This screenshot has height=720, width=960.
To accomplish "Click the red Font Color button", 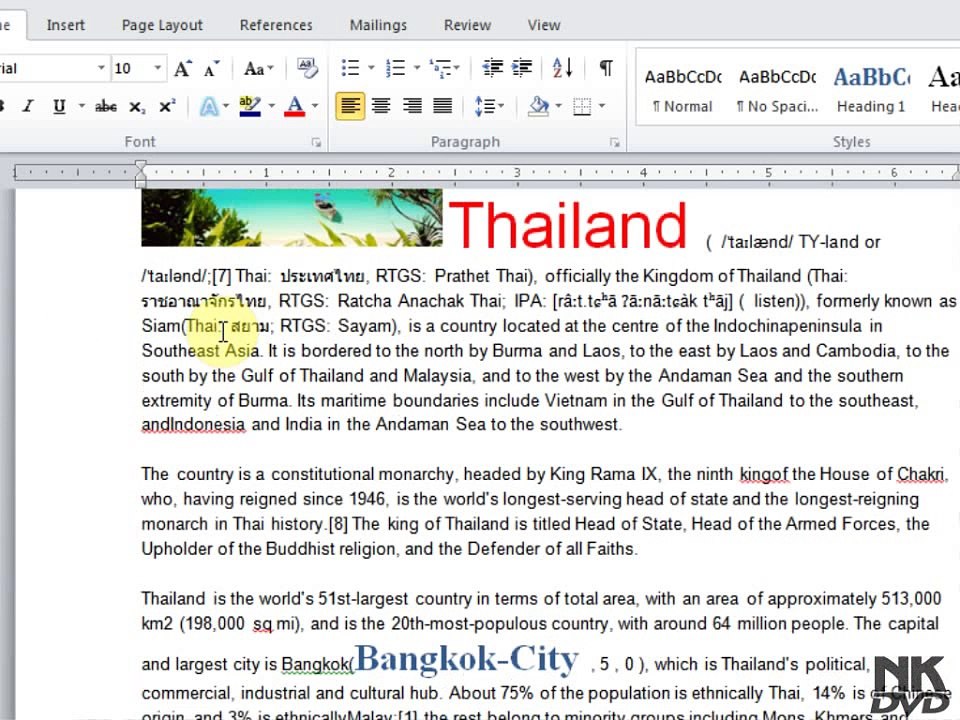I will (294, 107).
